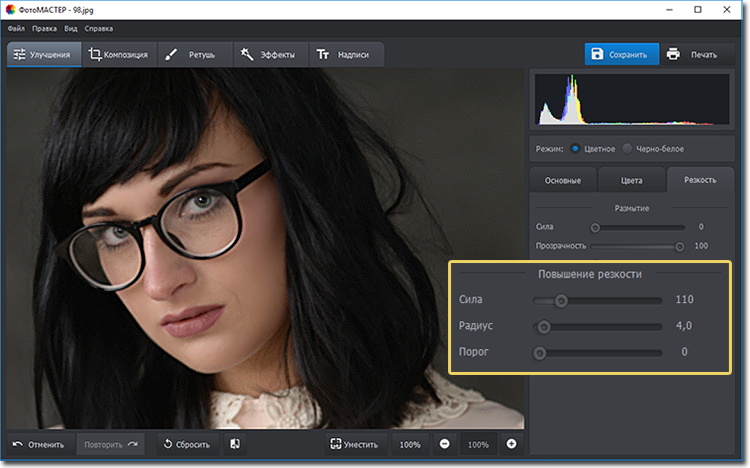Screen dimensions: 750x468
Task: Select the Цветное color mode radio button
Action: click(576, 148)
